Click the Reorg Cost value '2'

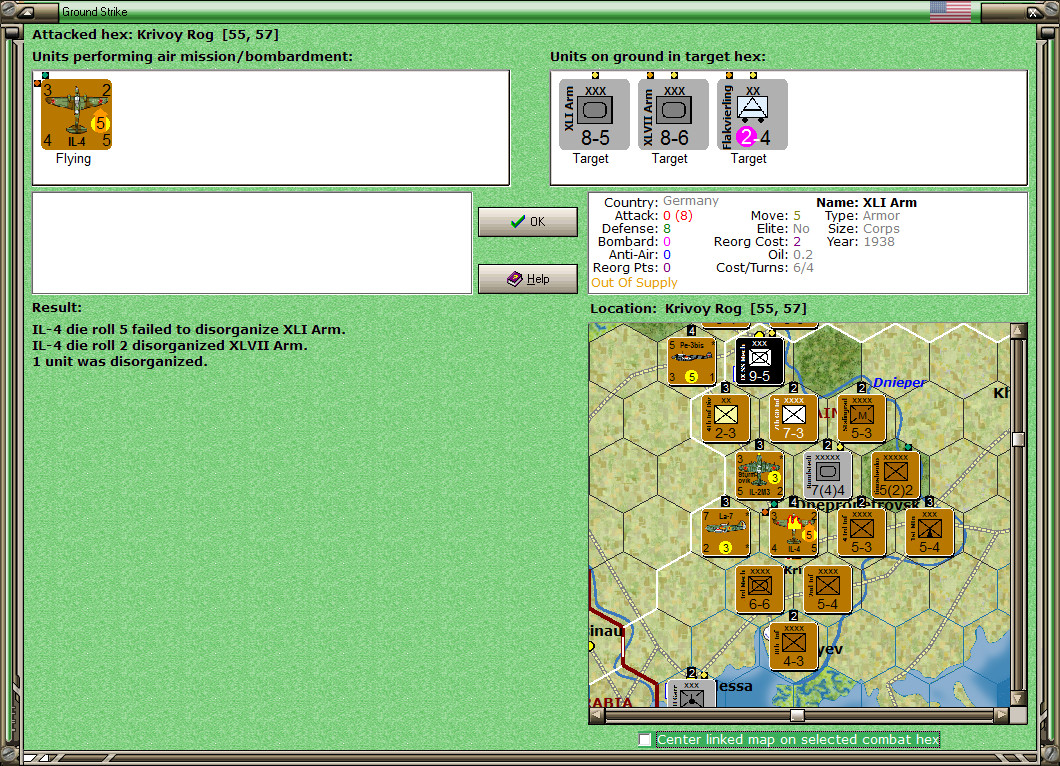[797, 241]
